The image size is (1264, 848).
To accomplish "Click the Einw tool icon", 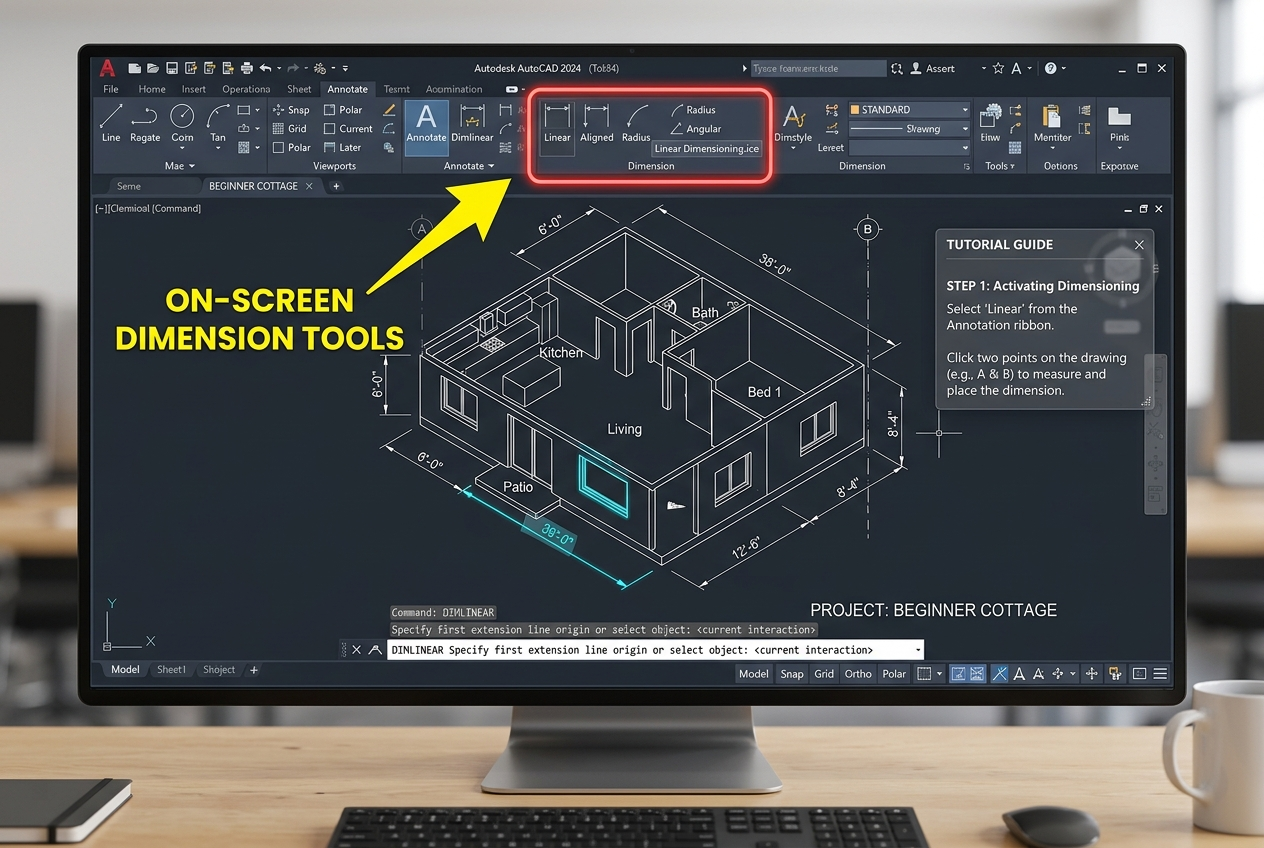I will point(990,123).
